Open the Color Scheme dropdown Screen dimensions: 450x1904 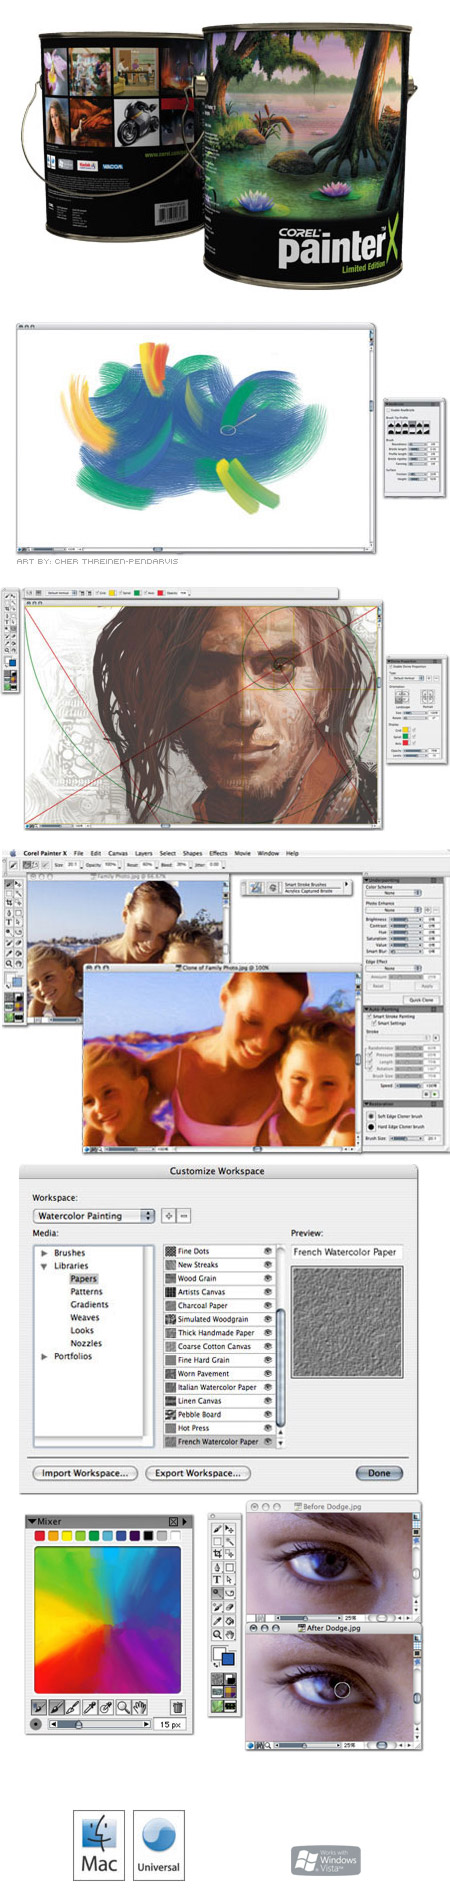pyautogui.click(x=392, y=893)
